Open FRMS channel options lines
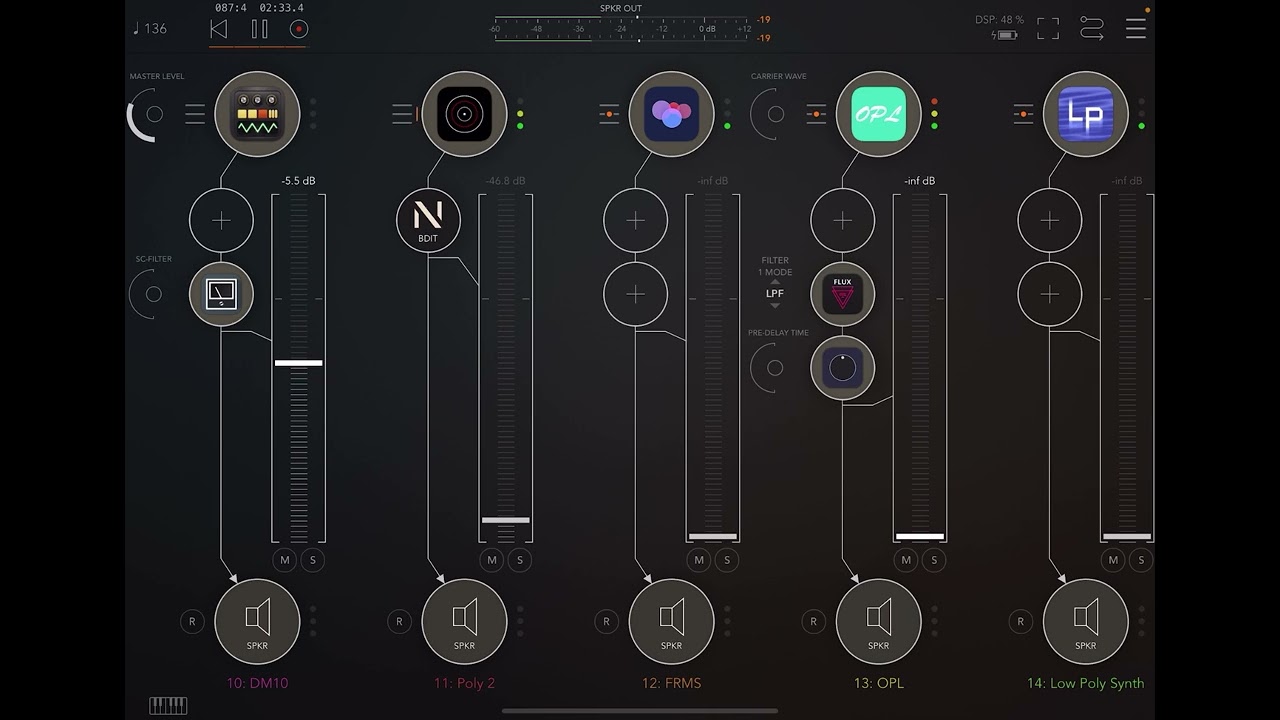This screenshot has width=1280, height=720. [609, 114]
